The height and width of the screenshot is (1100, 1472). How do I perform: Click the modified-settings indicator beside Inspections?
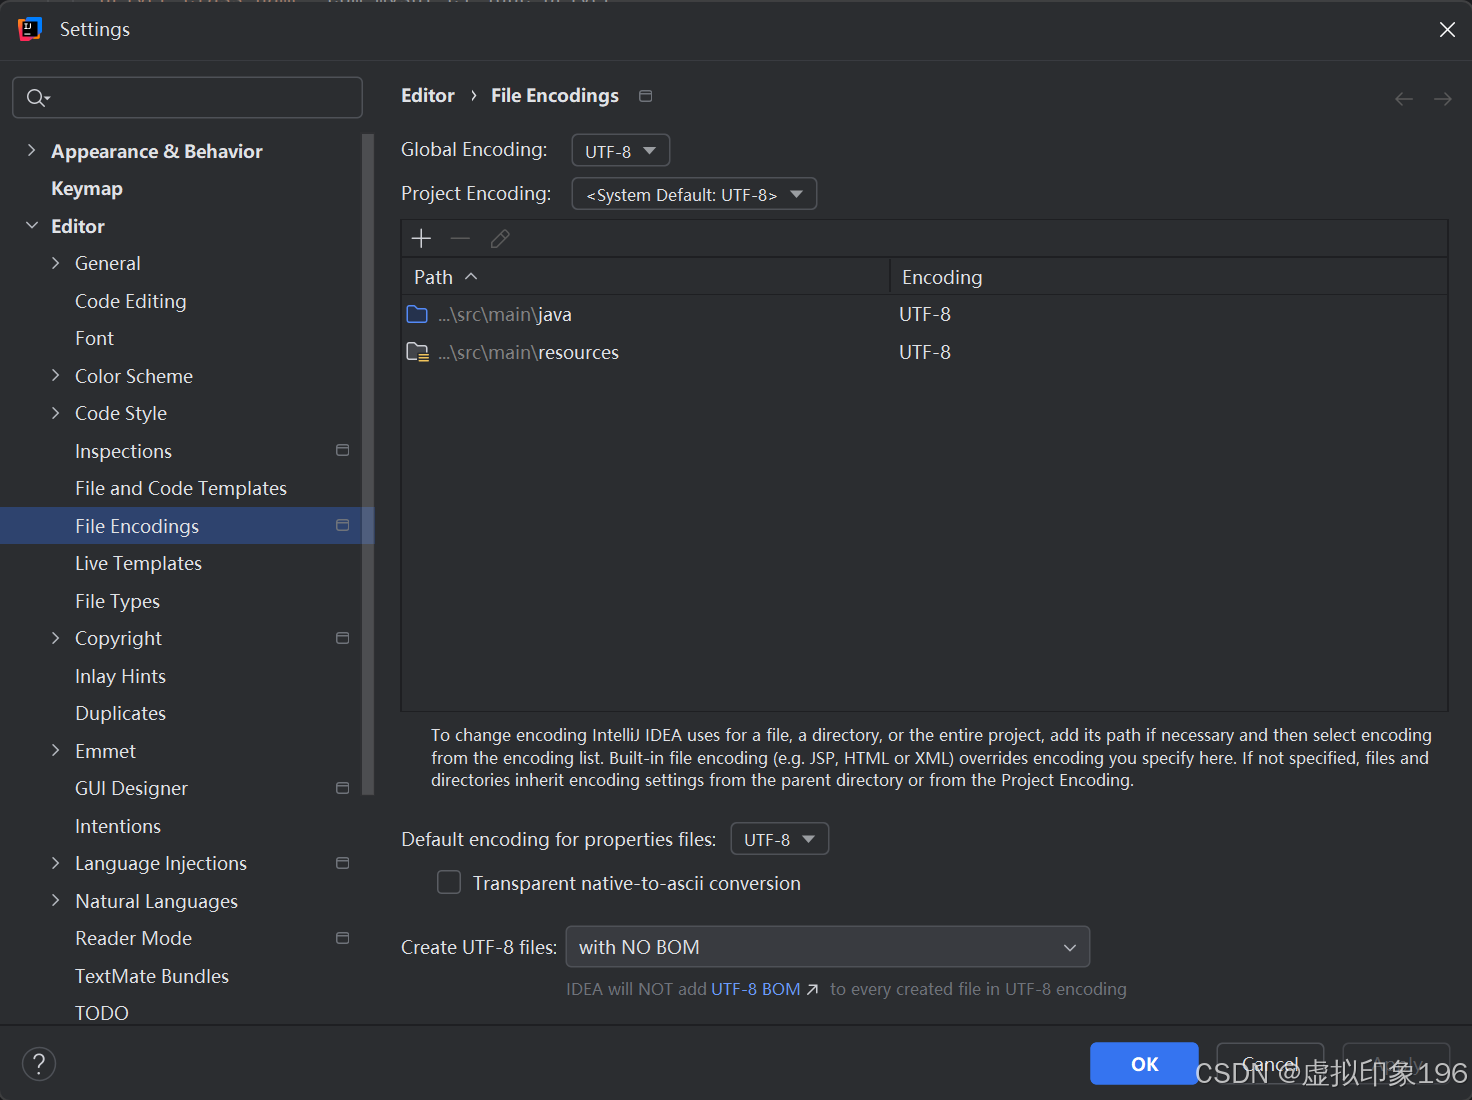click(342, 450)
